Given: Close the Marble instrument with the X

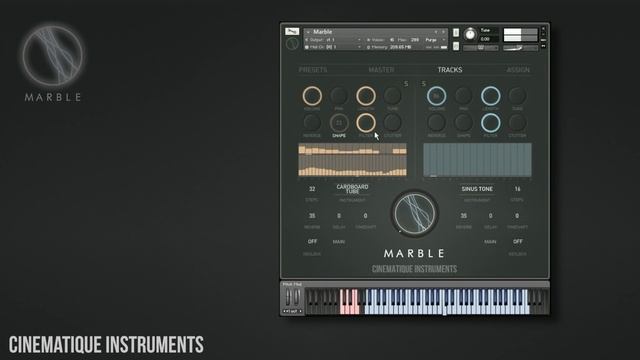Looking at the screenshot, I should click(x=543, y=29).
